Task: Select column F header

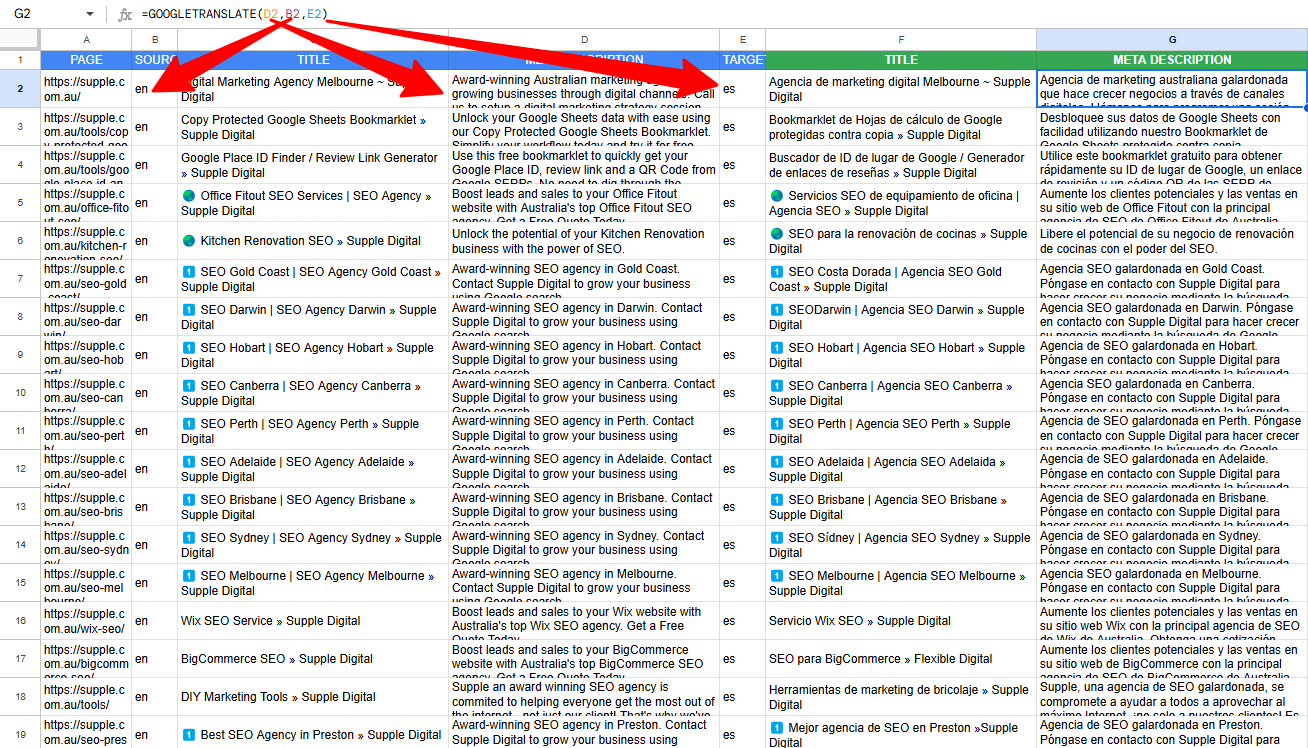Action: (x=901, y=39)
